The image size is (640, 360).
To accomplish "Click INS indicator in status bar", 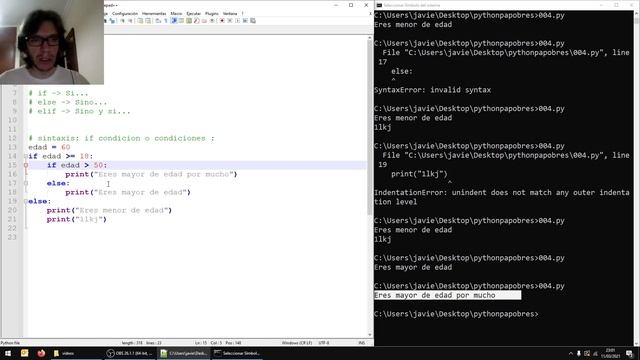I will pyautogui.click(x=362, y=343).
